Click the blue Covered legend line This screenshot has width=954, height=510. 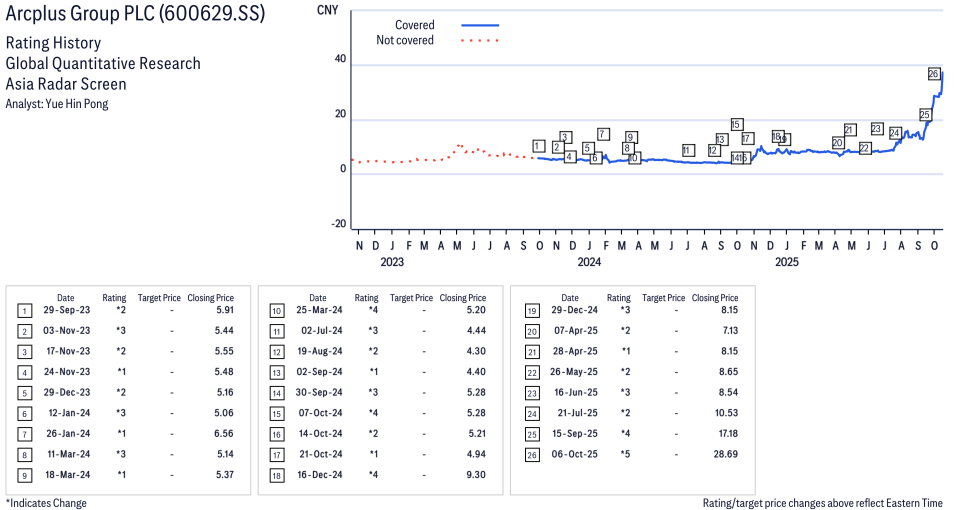coord(479,25)
